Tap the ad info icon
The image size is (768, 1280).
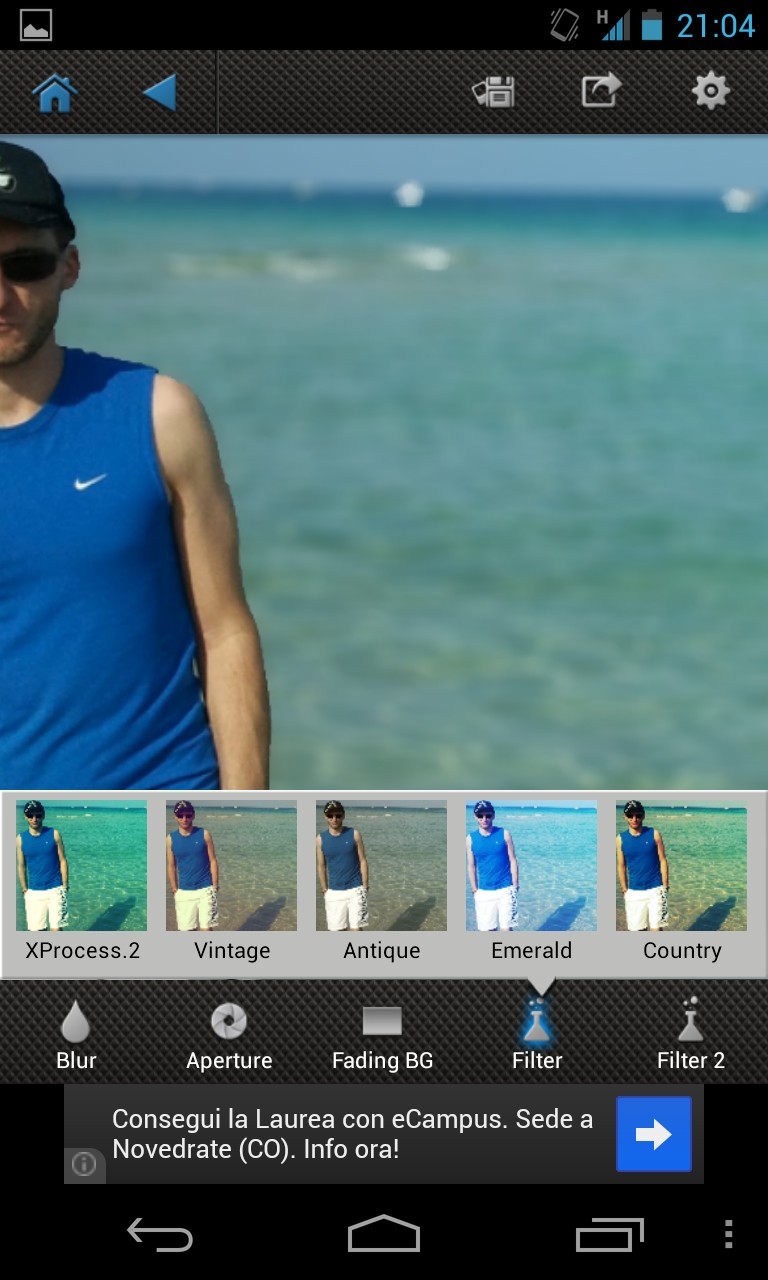85,1165
